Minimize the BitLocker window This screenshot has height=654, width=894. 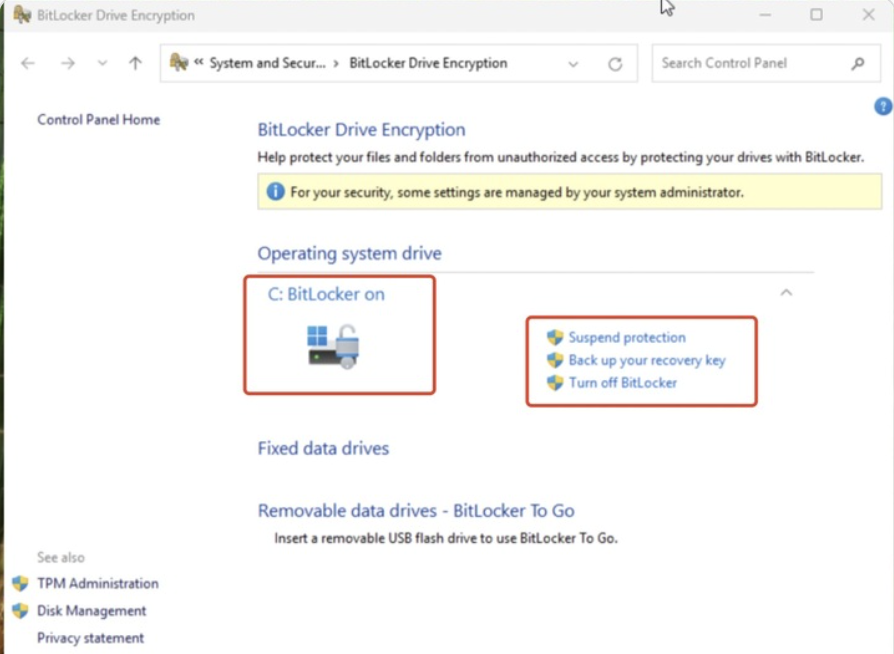[x=765, y=15]
